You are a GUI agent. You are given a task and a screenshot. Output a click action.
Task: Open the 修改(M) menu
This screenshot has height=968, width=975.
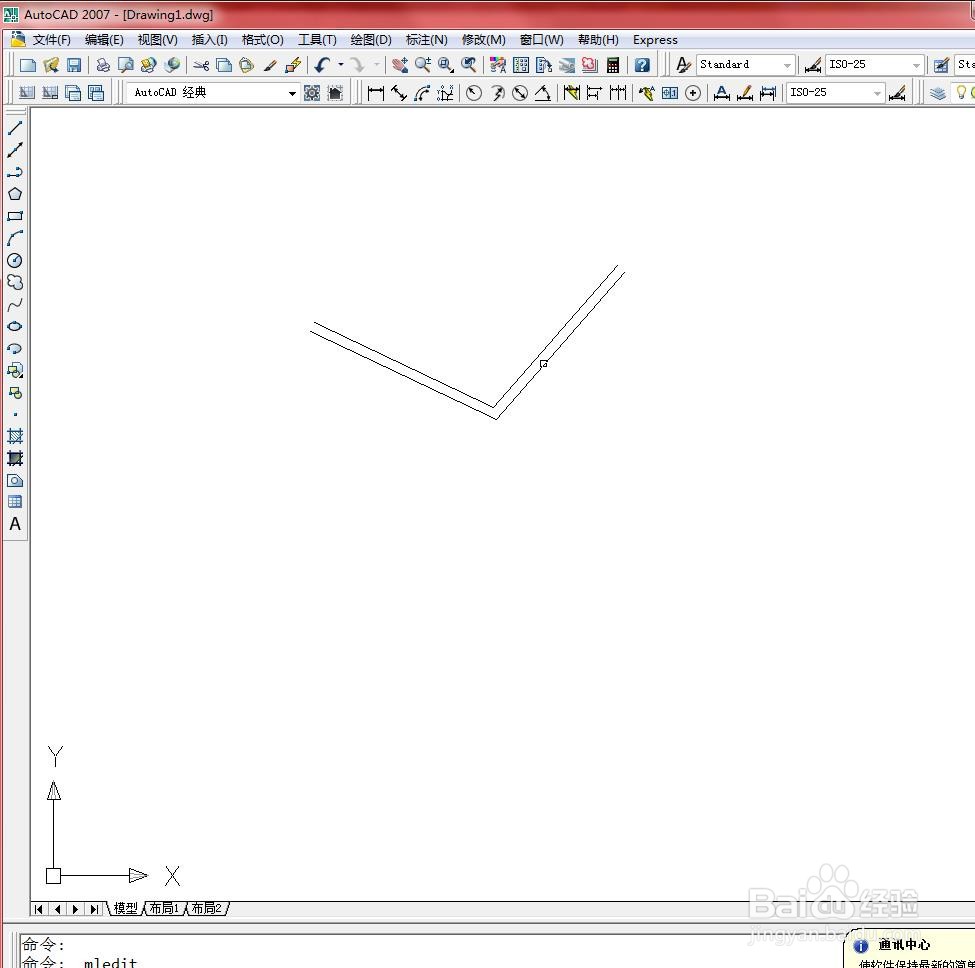[483, 40]
